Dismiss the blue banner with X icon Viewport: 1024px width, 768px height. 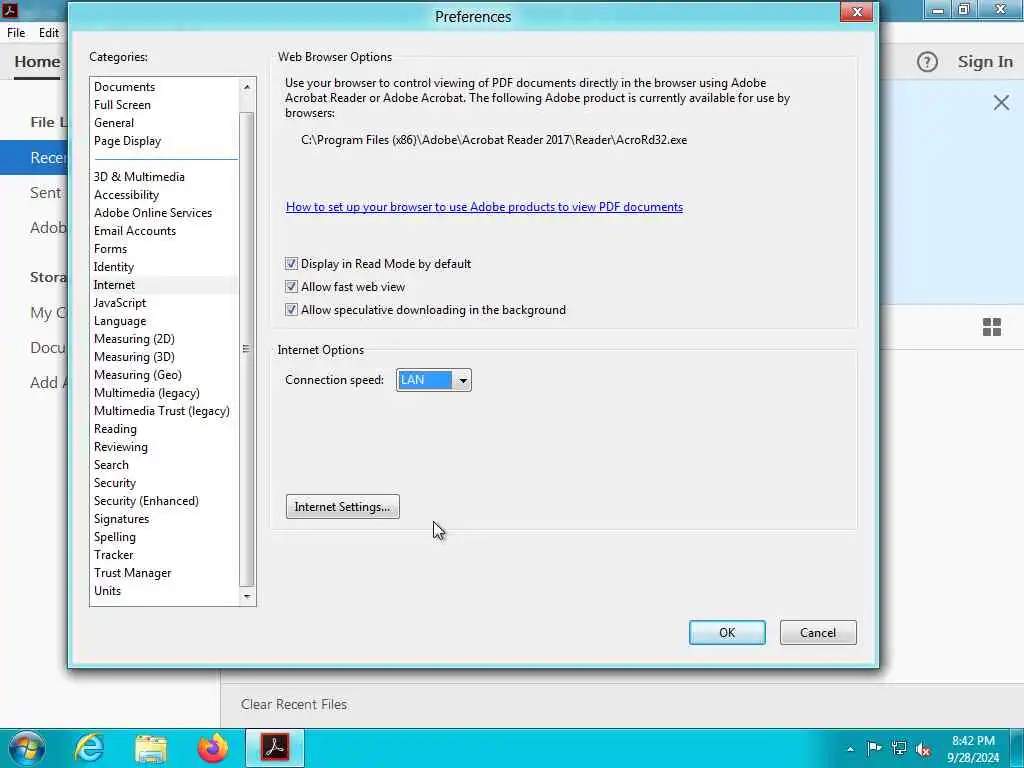(1001, 103)
